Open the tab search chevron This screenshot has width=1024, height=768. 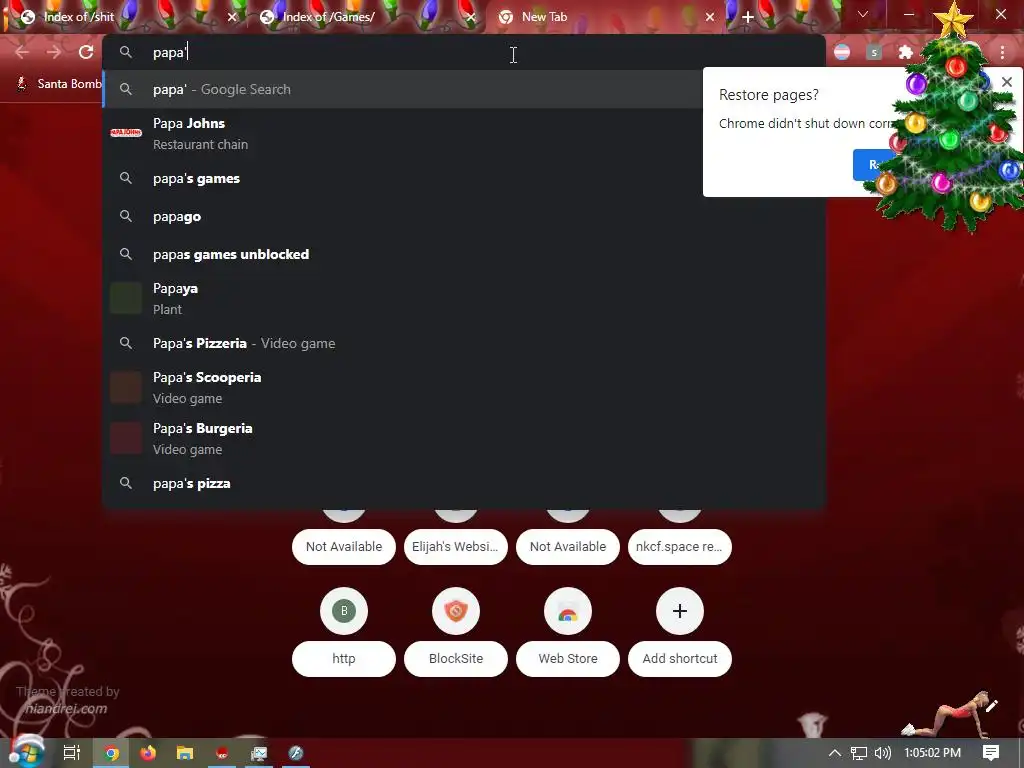click(863, 14)
